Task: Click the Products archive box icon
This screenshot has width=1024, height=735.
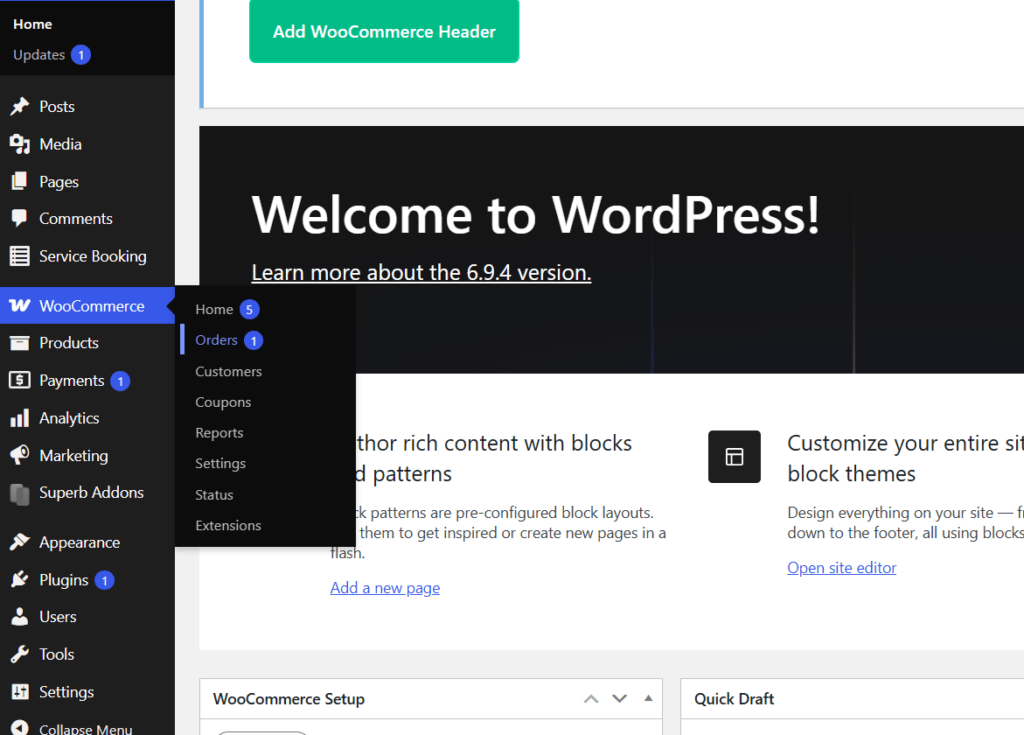Action: [20, 343]
